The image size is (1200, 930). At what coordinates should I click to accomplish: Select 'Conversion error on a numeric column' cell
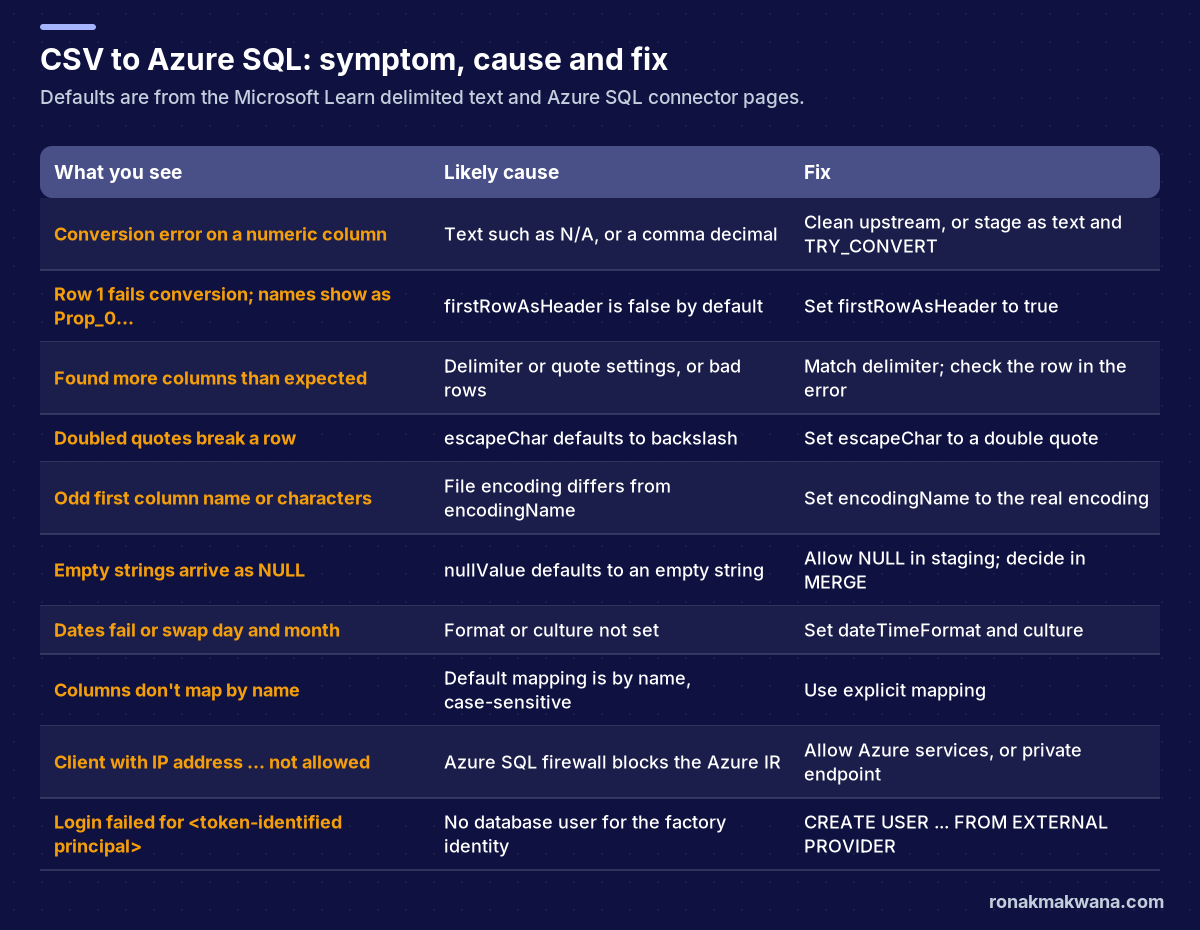(220, 234)
